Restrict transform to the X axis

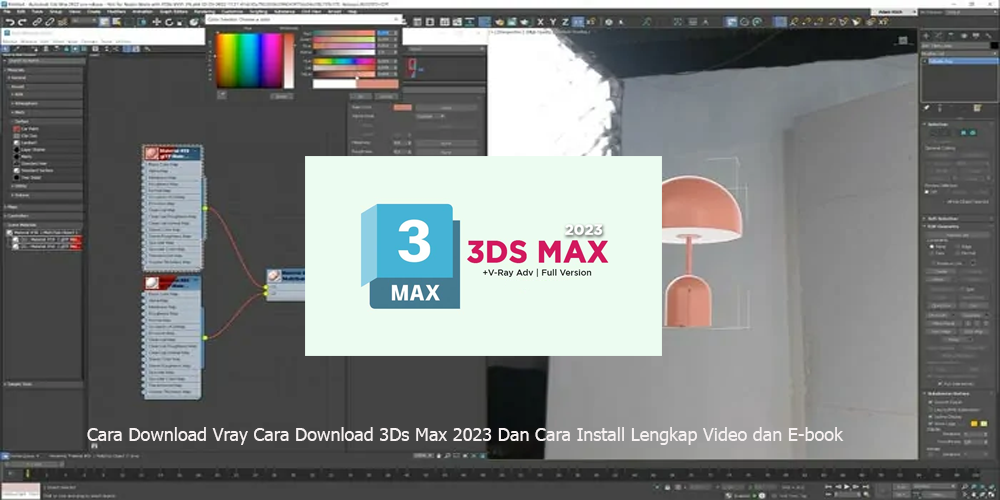(x=540, y=22)
